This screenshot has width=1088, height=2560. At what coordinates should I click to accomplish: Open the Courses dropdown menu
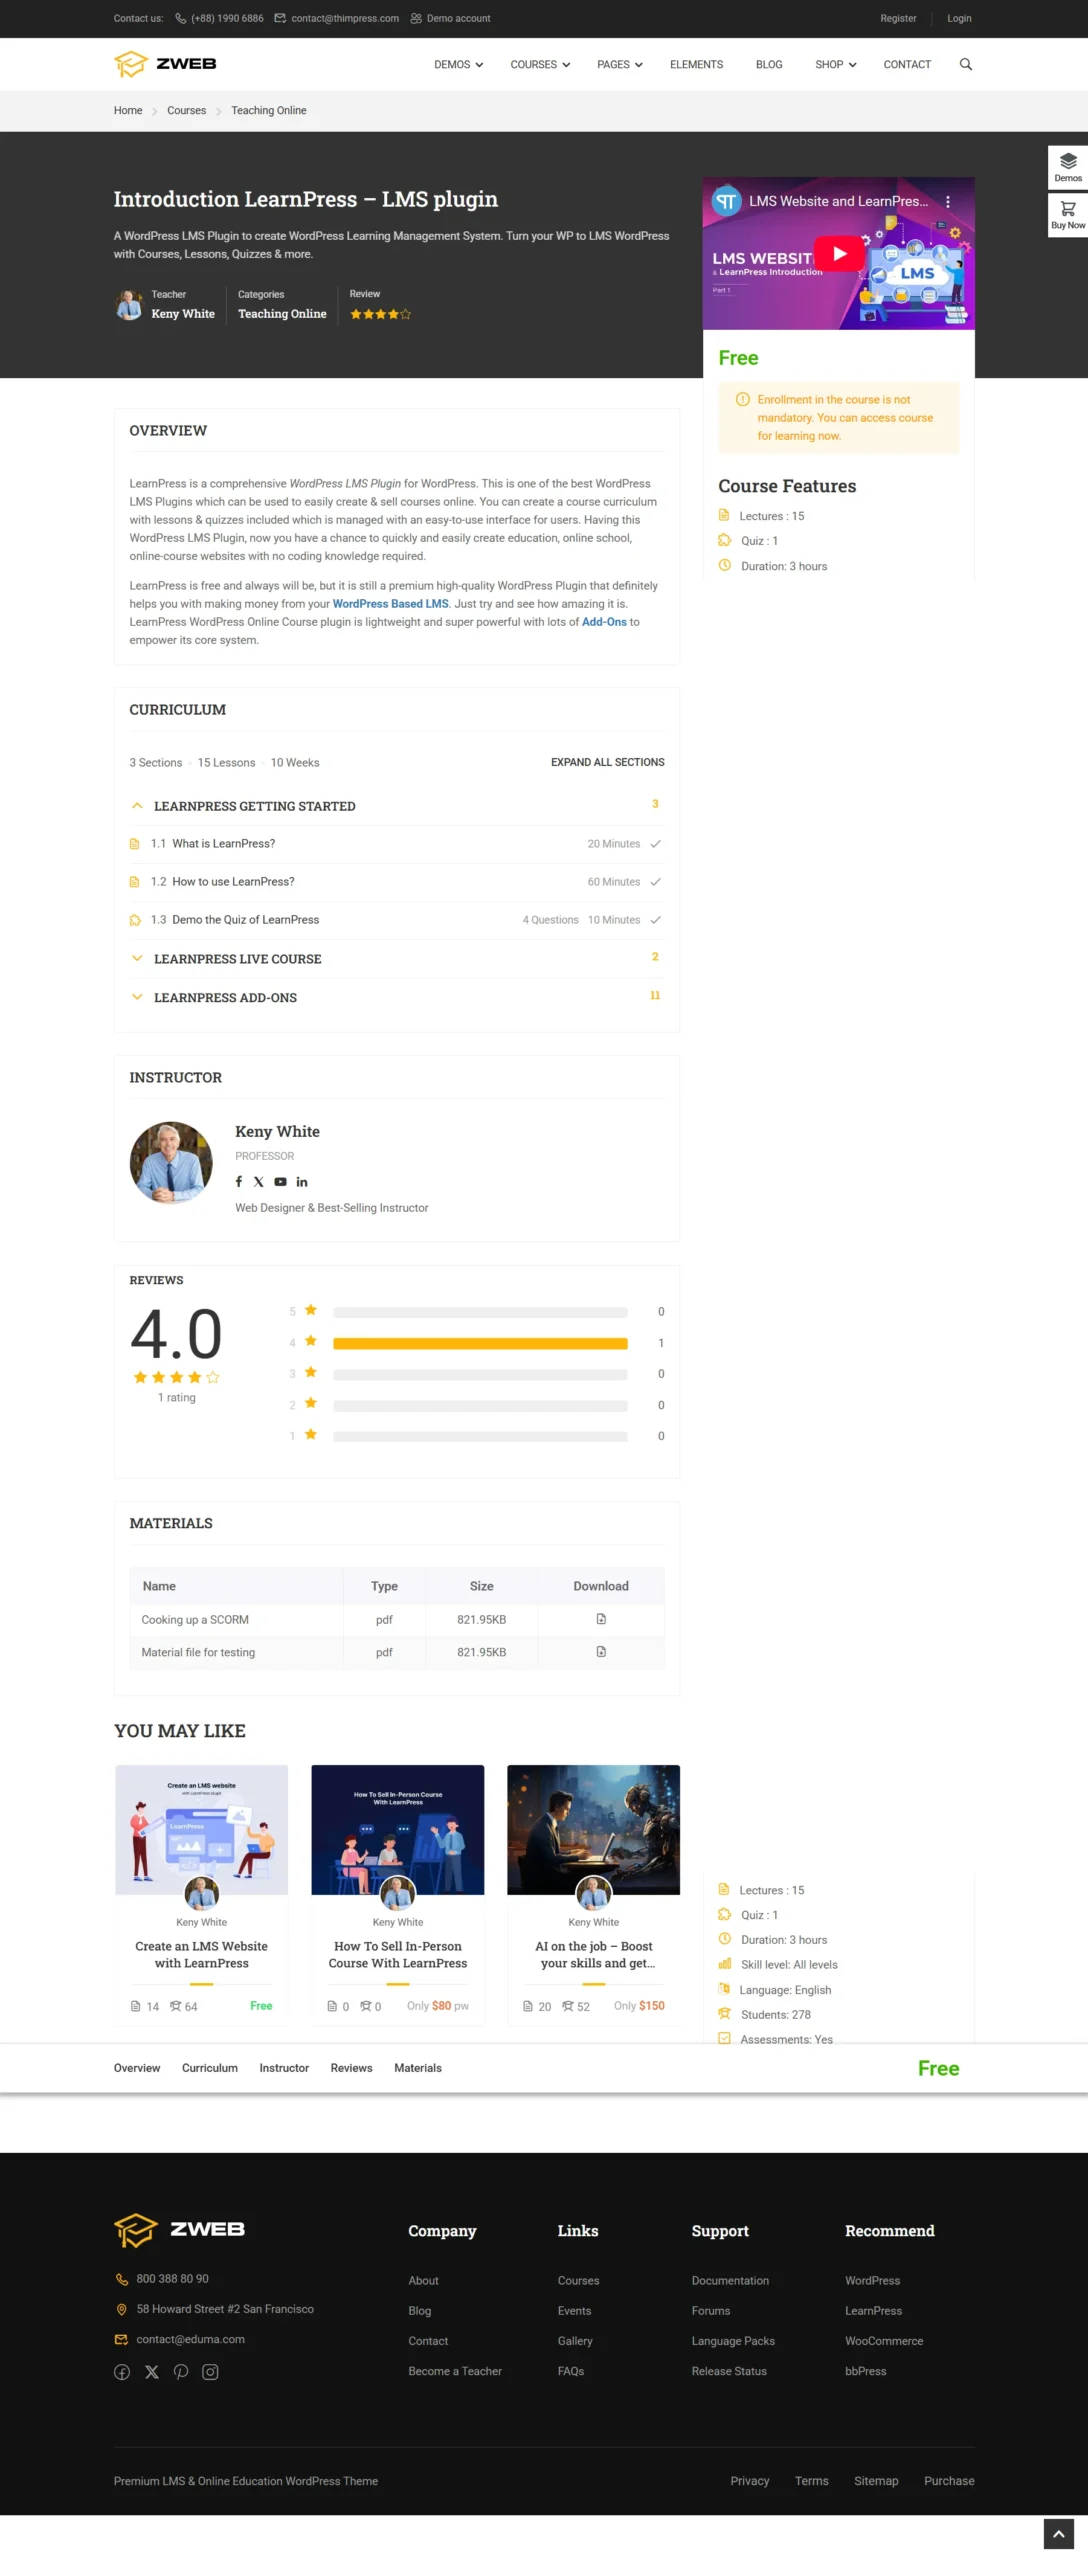pos(540,64)
